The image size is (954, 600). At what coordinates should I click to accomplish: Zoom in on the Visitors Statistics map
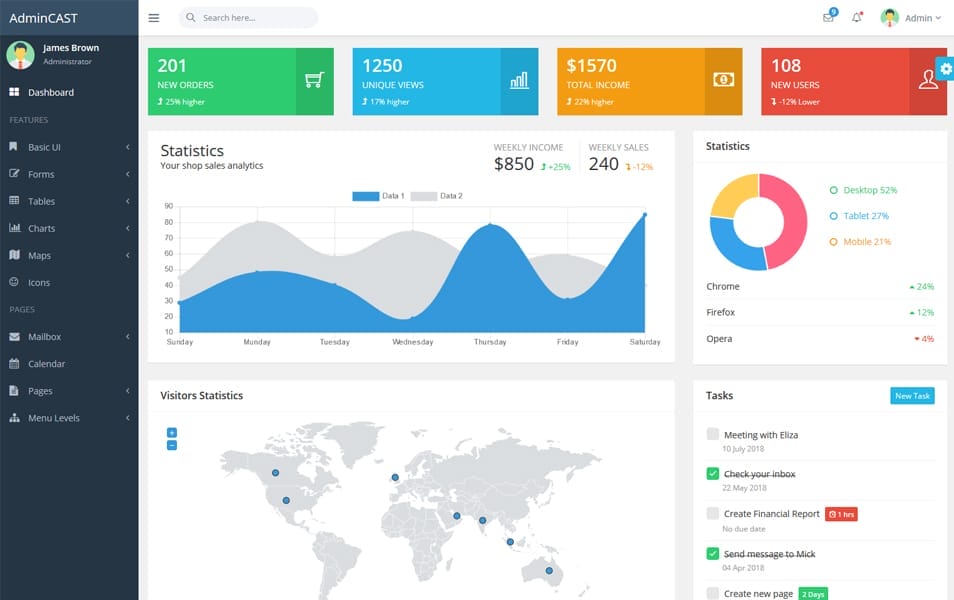coord(171,433)
